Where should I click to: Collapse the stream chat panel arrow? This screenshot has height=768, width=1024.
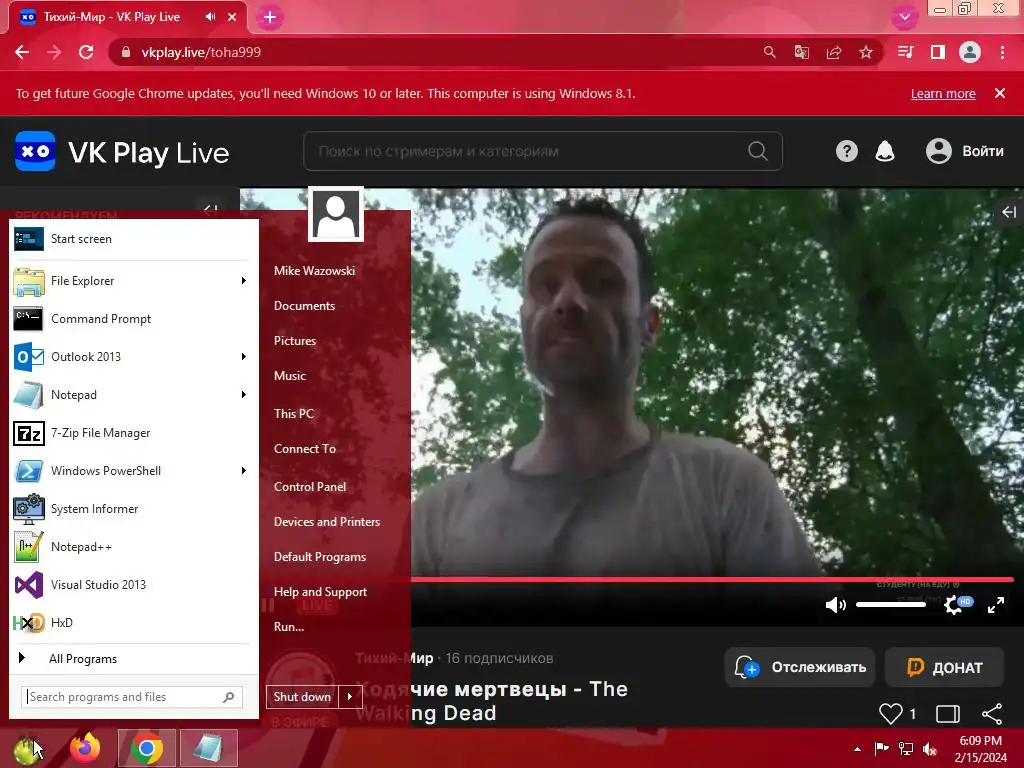tap(1009, 212)
